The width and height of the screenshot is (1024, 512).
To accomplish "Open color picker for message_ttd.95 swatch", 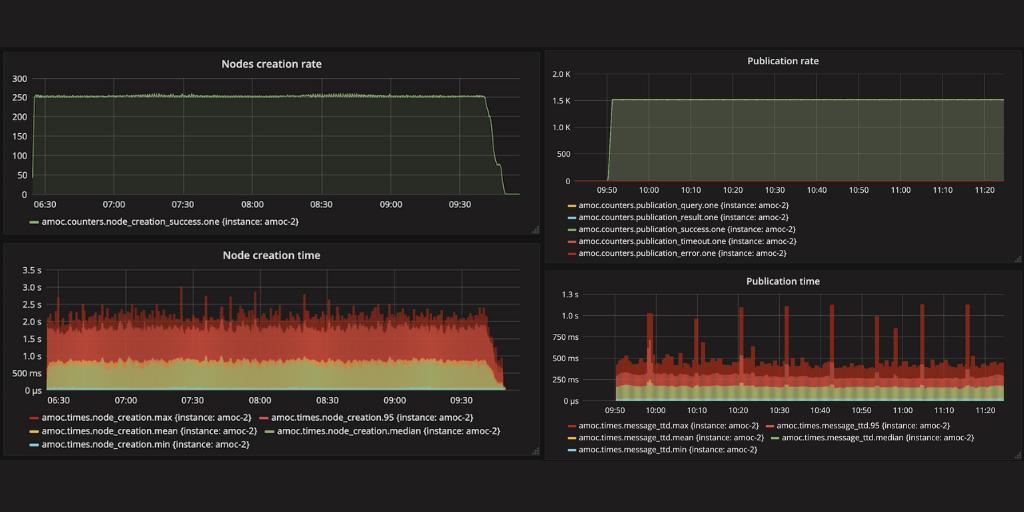I will 770,426.
